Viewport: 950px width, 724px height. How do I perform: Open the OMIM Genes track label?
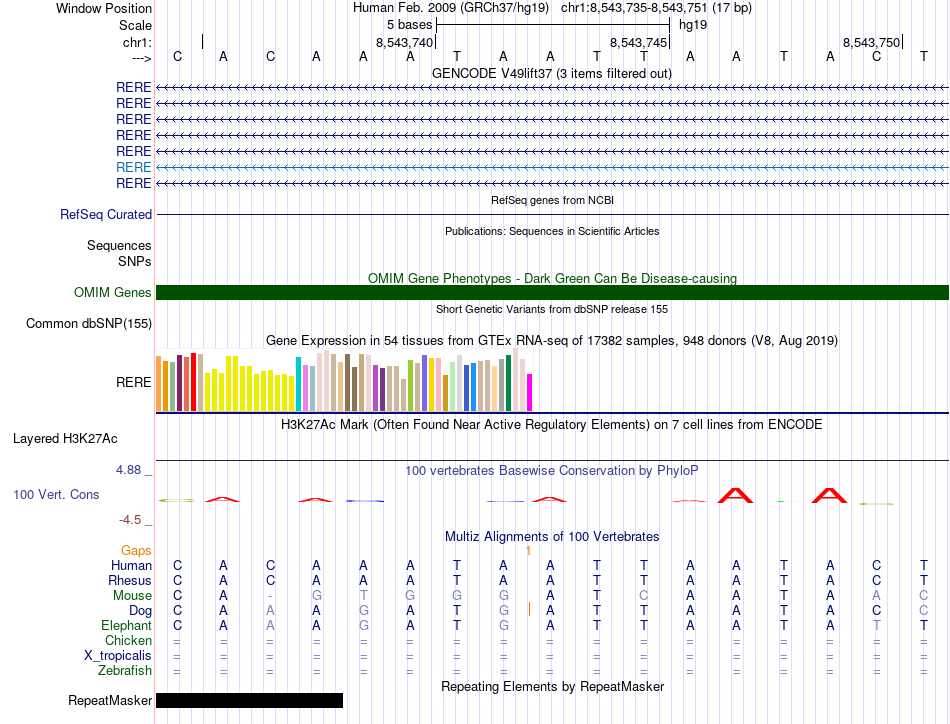coord(113,293)
